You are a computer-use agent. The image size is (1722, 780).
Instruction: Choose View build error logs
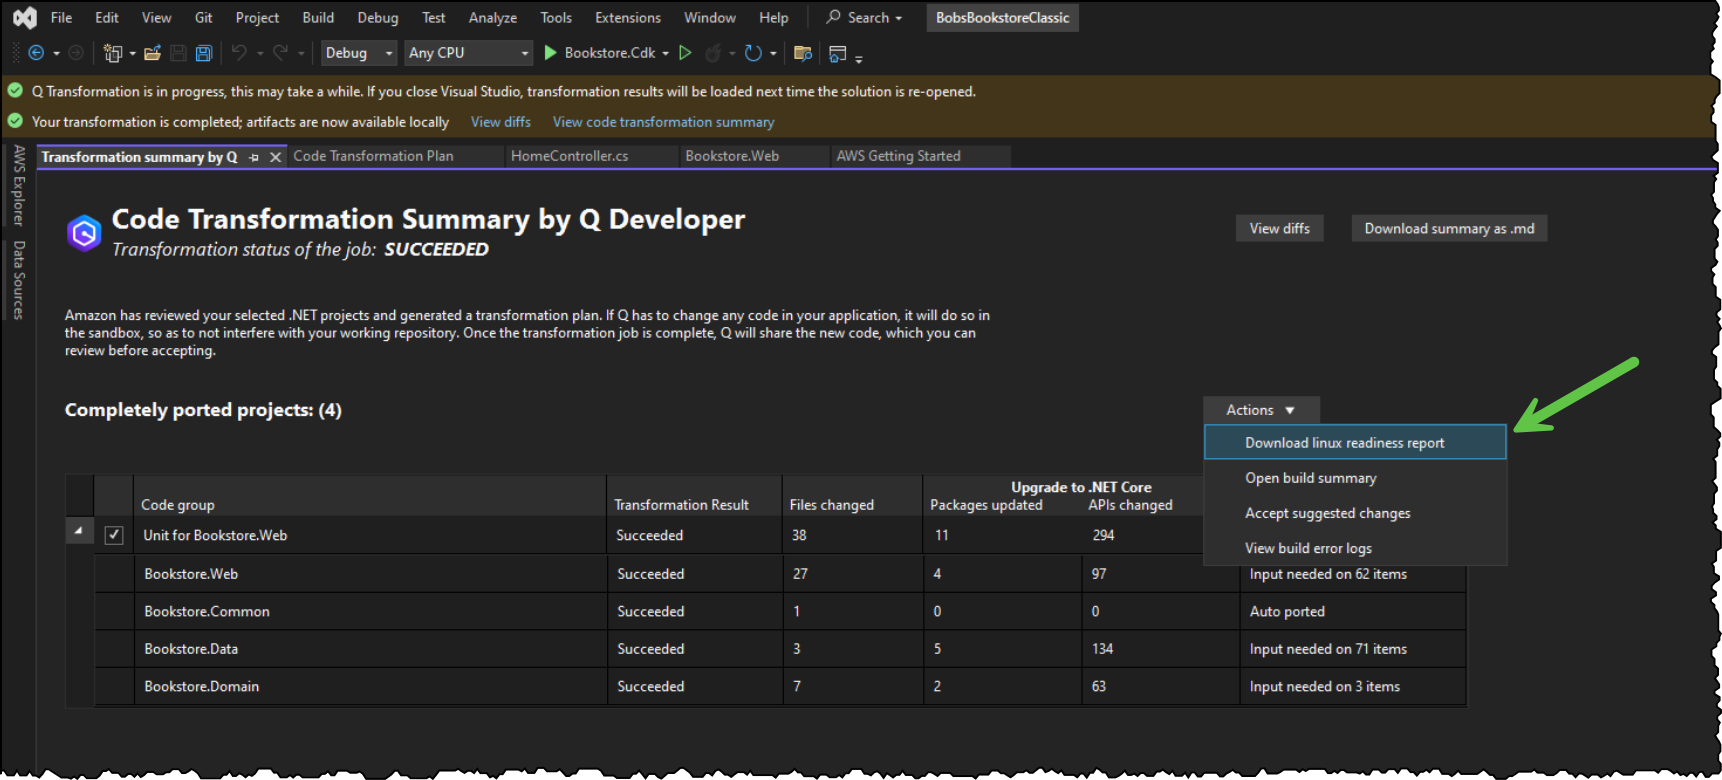click(x=1355, y=548)
